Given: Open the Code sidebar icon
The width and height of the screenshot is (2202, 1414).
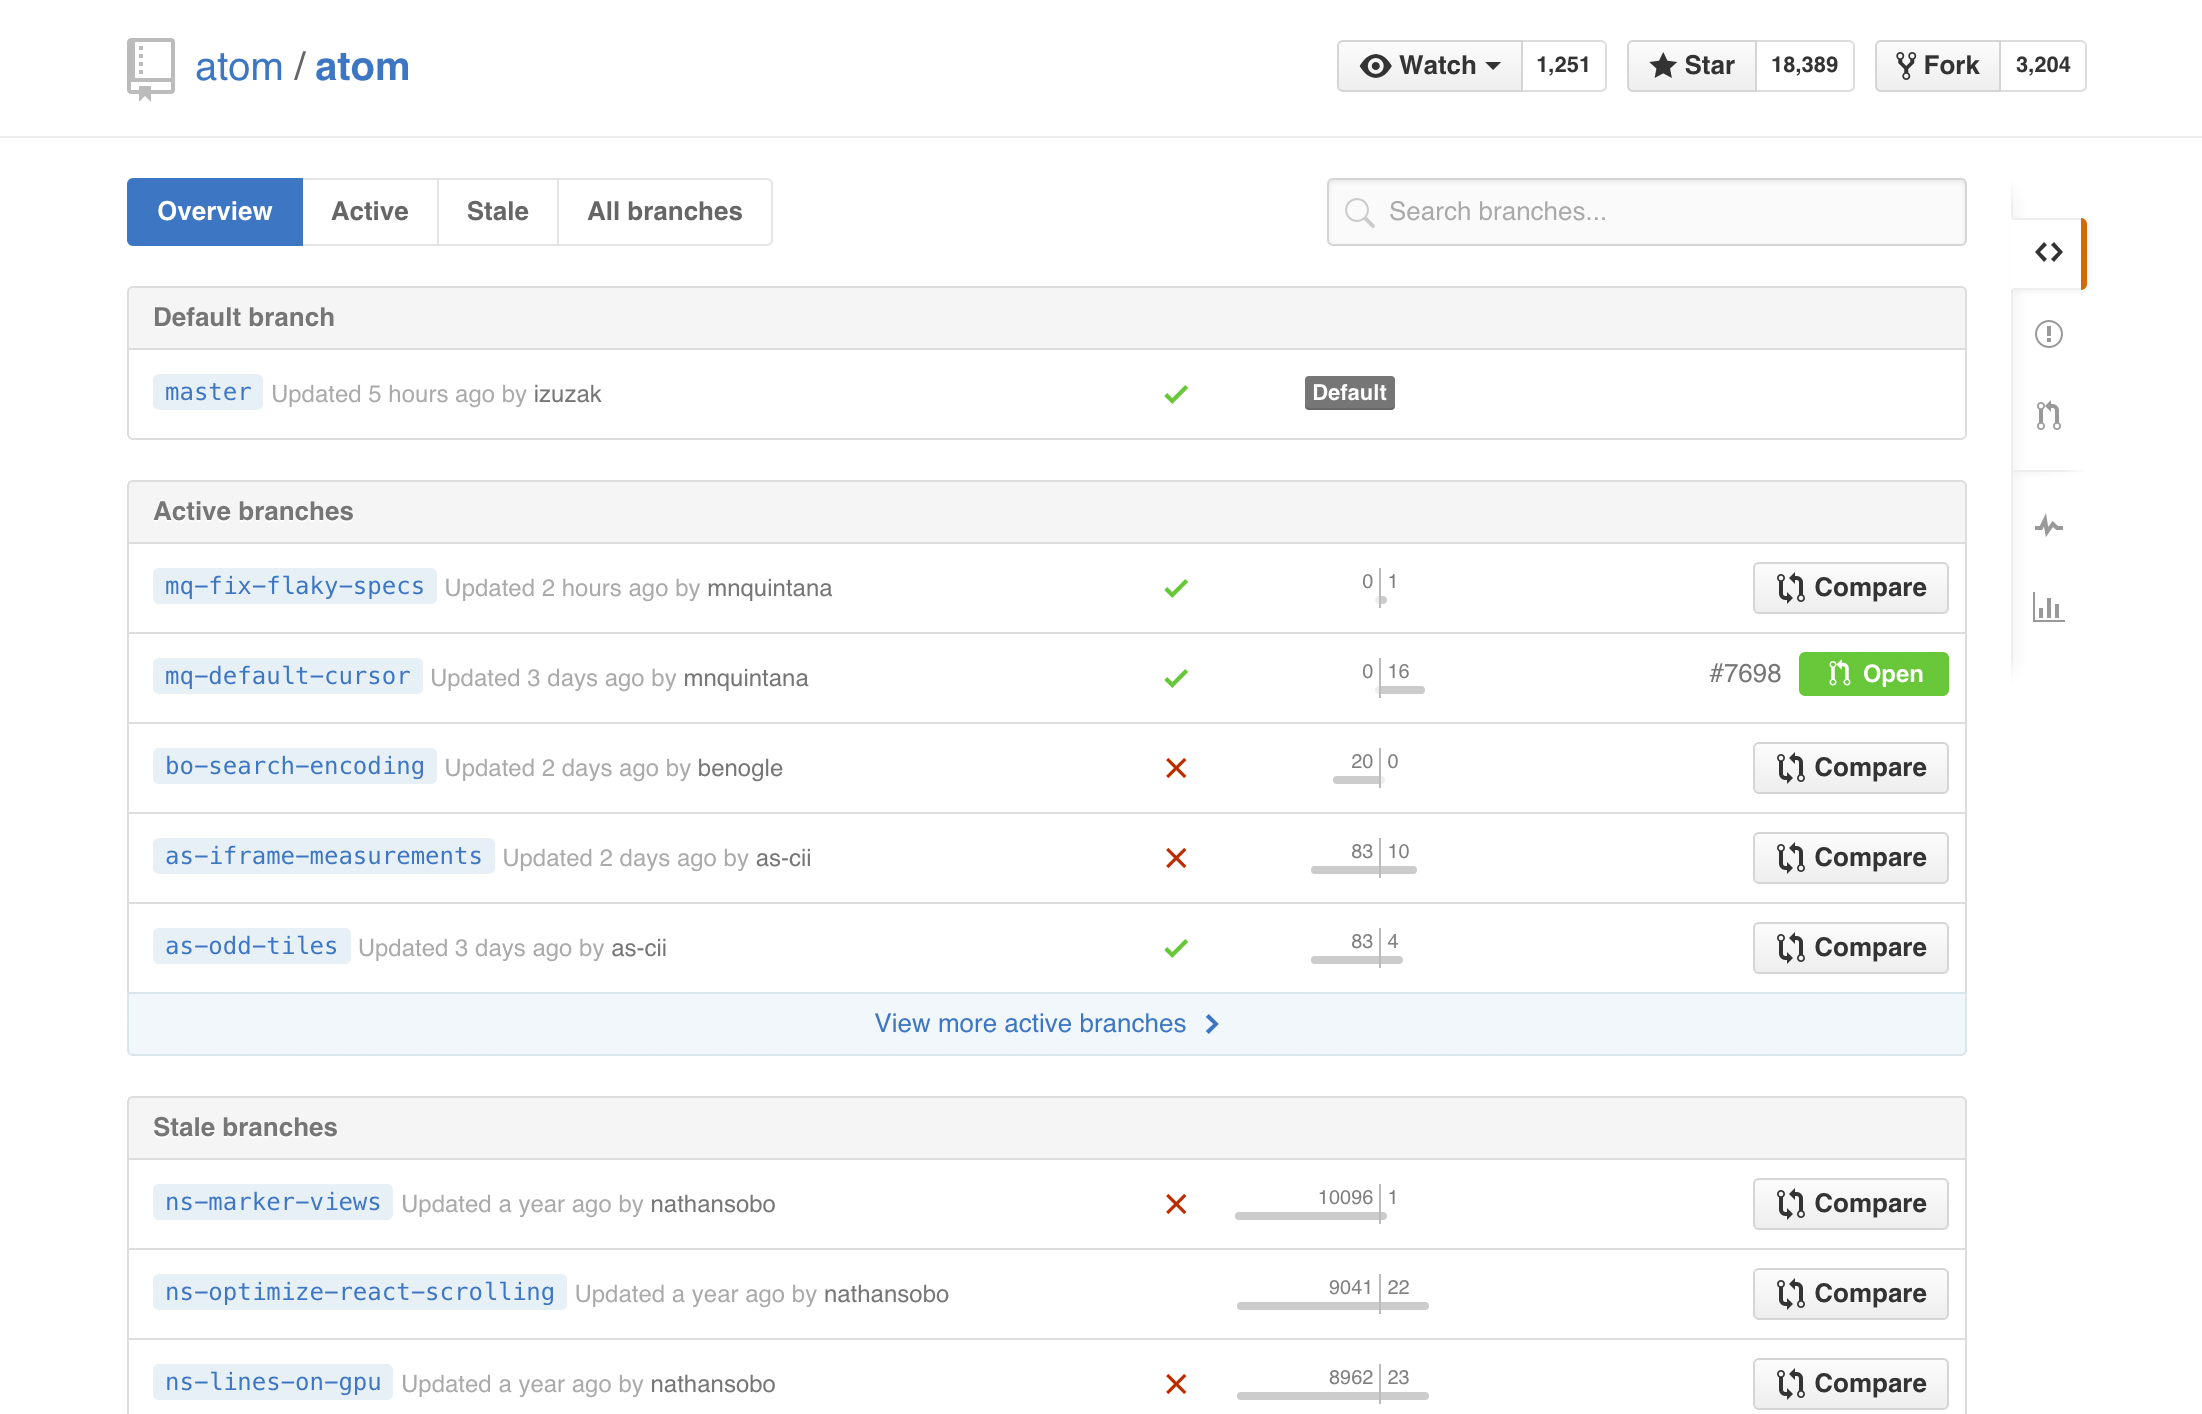Looking at the screenshot, I should [x=2049, y=252].
